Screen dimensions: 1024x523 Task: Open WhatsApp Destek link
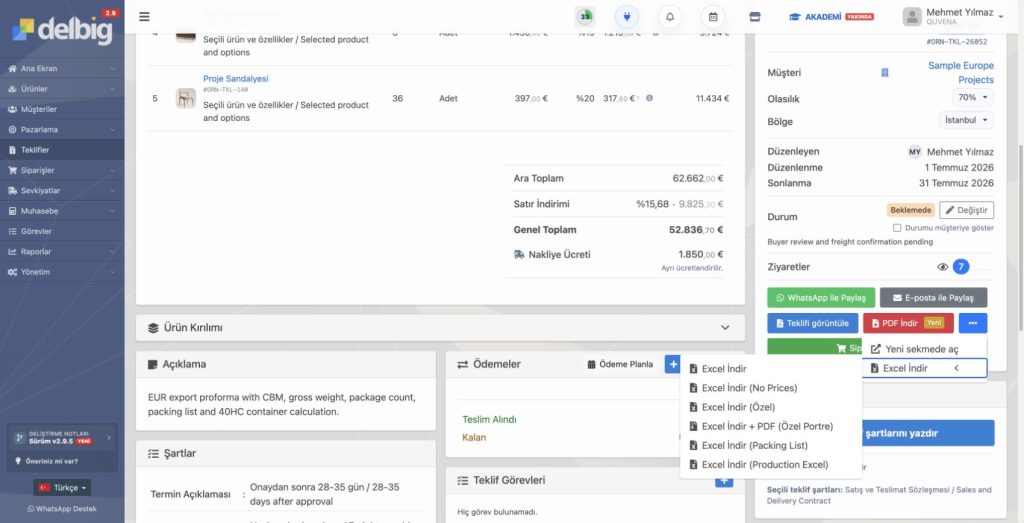(63, 509)
